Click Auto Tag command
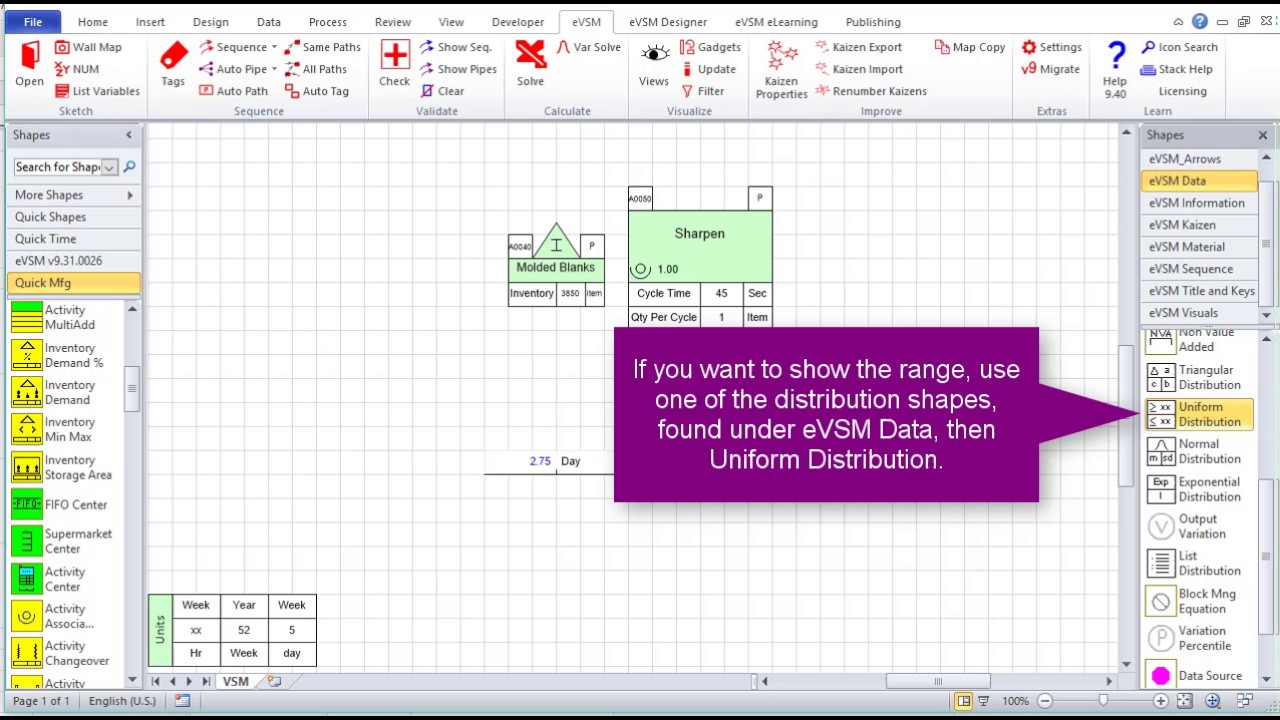 pyautogui.click(x=316, y=91)
